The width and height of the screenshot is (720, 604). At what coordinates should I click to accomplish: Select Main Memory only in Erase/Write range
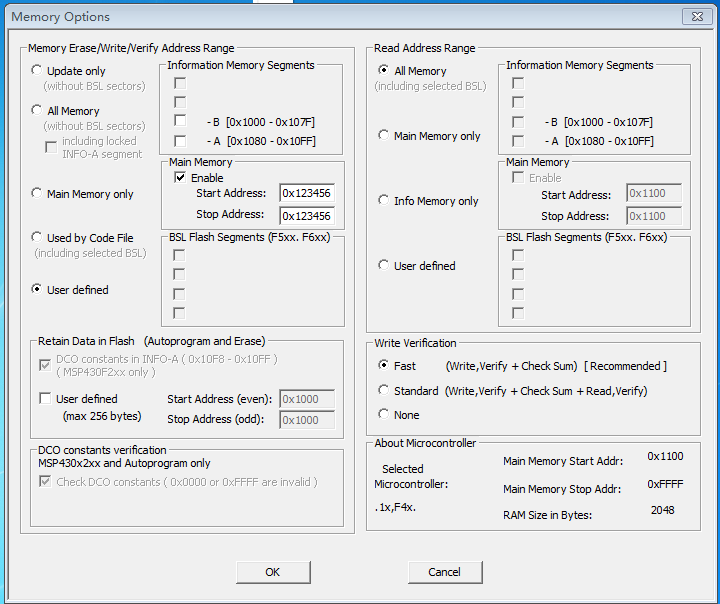point(36,193)
